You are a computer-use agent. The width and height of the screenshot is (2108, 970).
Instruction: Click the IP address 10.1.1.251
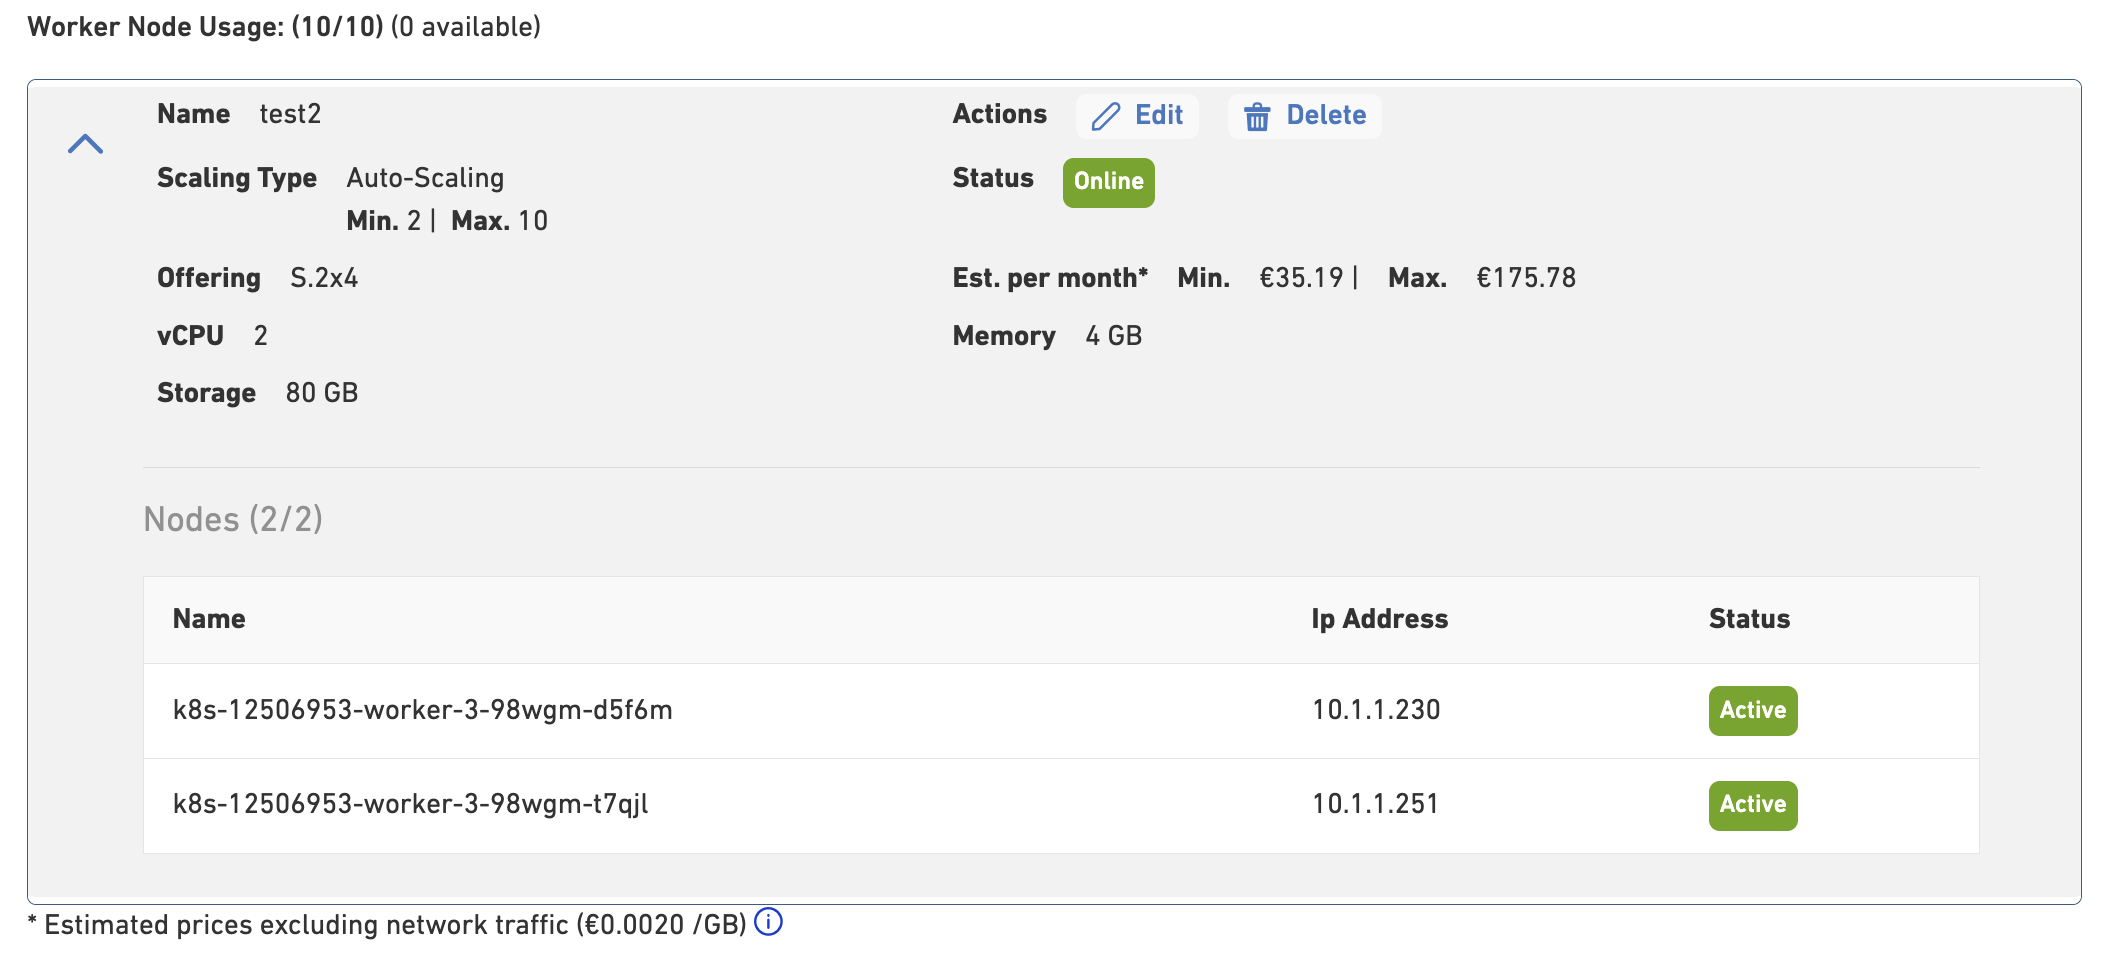[1375, 804]
